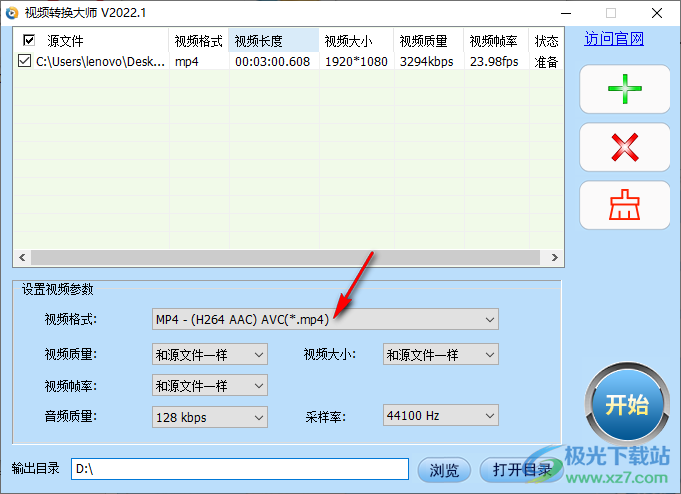Click the 打开目录 open folder button
The image size is (681, 494).
[x=522, y=470]
